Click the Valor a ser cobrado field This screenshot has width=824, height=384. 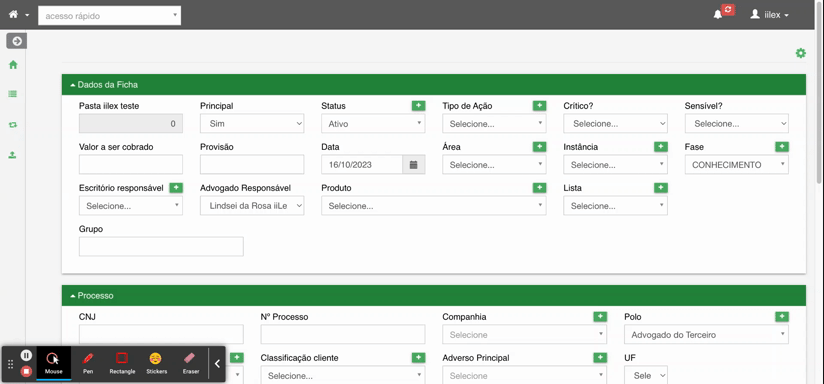pos(131,164)
